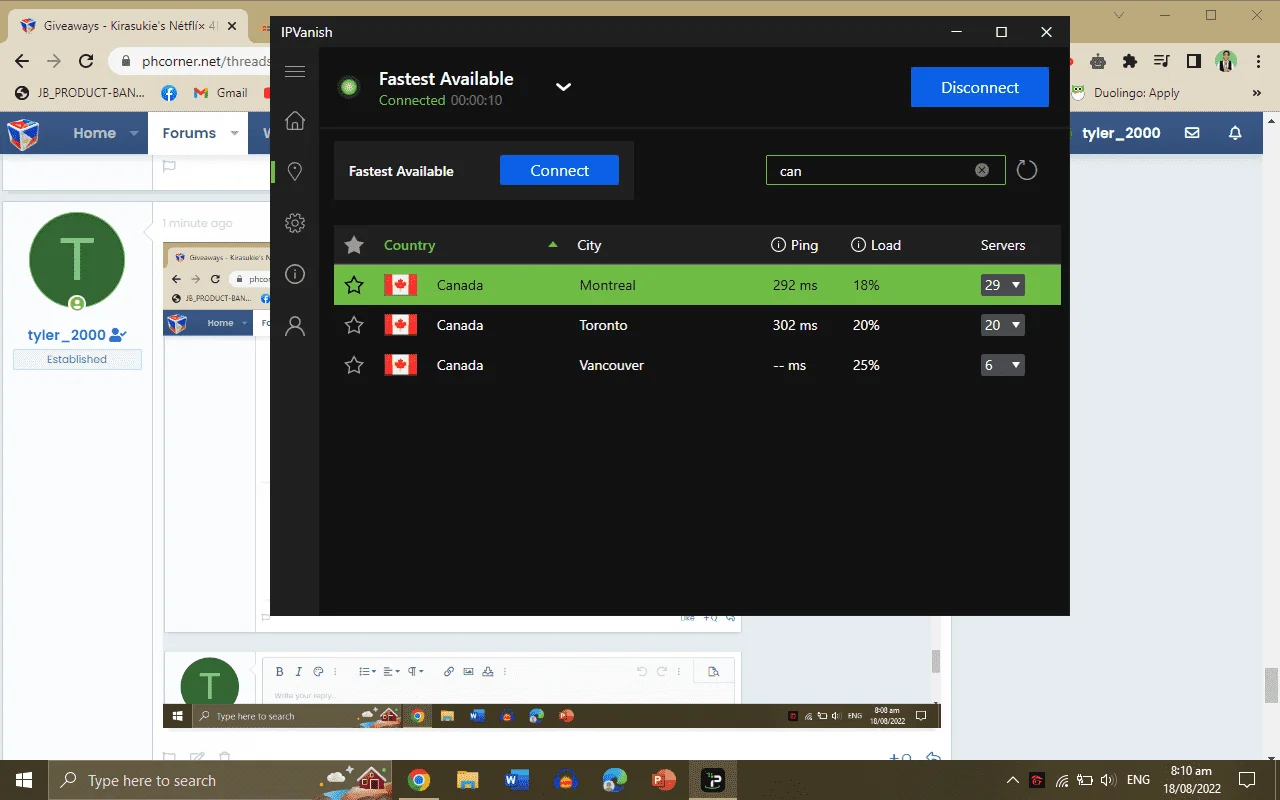The width and height of the screenshot is (1280, 800).
Task: Open Montreal servers dropdown showing 29
Action: [1003, 285]
